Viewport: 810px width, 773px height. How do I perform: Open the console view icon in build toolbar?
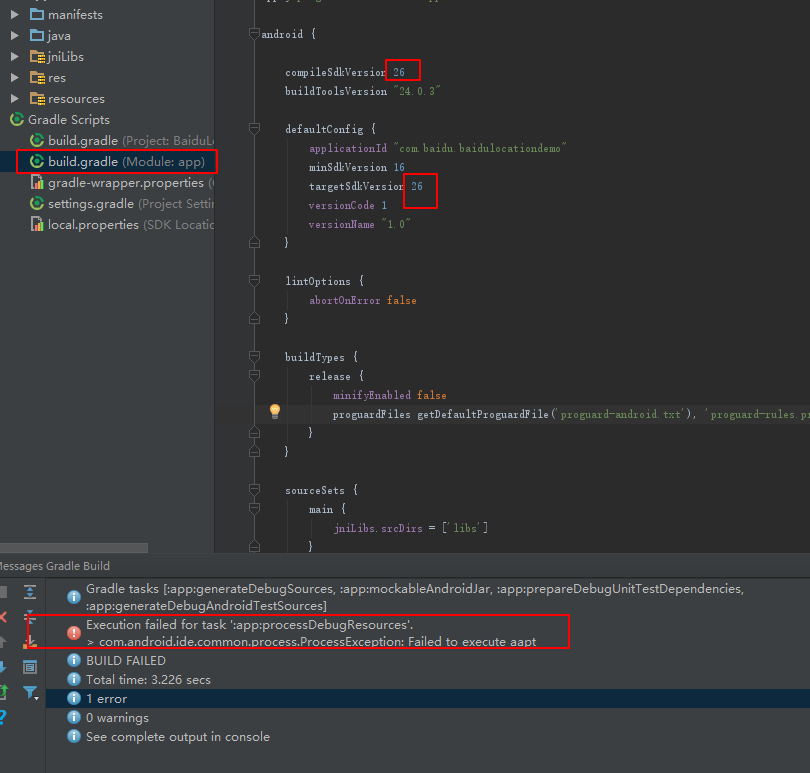click(x=30, y=667)
